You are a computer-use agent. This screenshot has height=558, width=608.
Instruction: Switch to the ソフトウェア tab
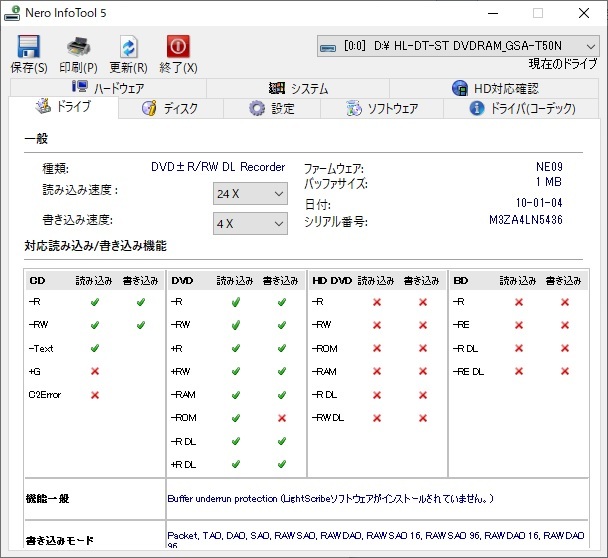382,108
